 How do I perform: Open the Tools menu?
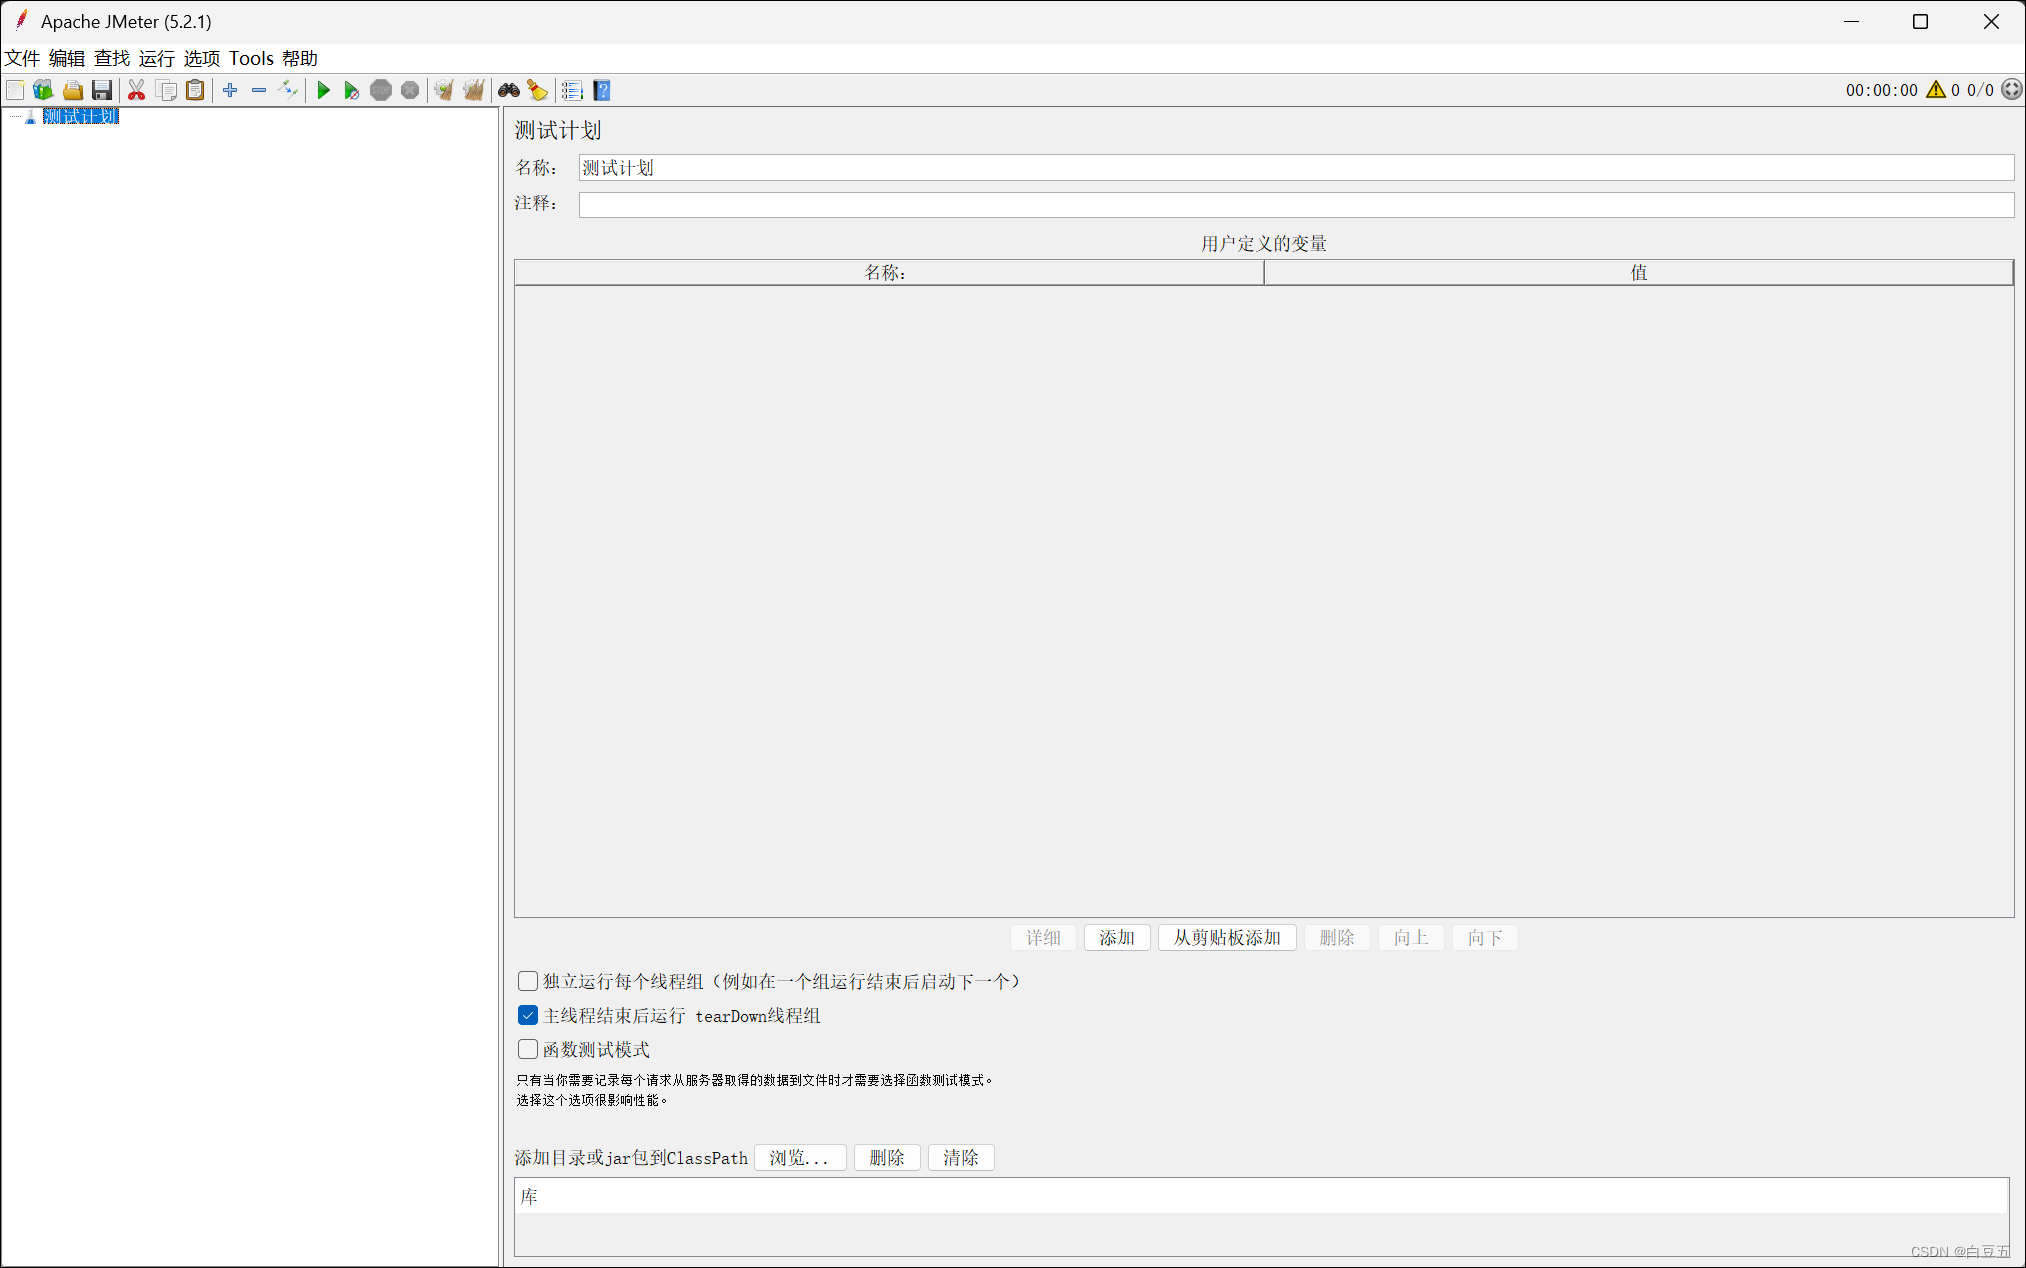pyautogui.click(x=251, y=58)
